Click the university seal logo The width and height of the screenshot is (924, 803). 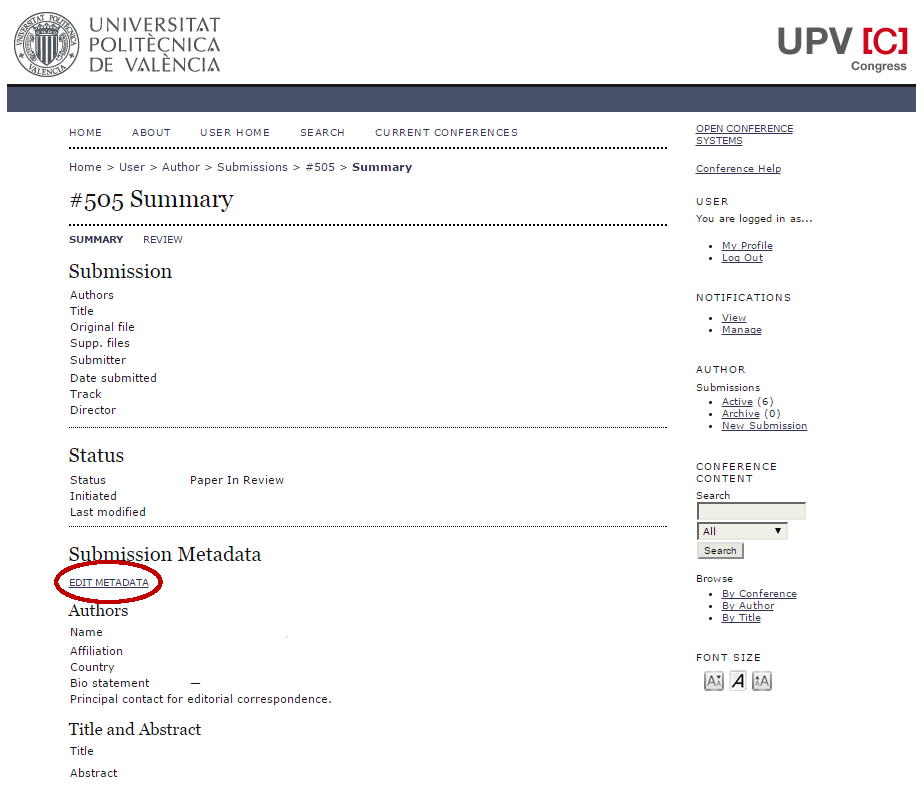click(47, 44)
